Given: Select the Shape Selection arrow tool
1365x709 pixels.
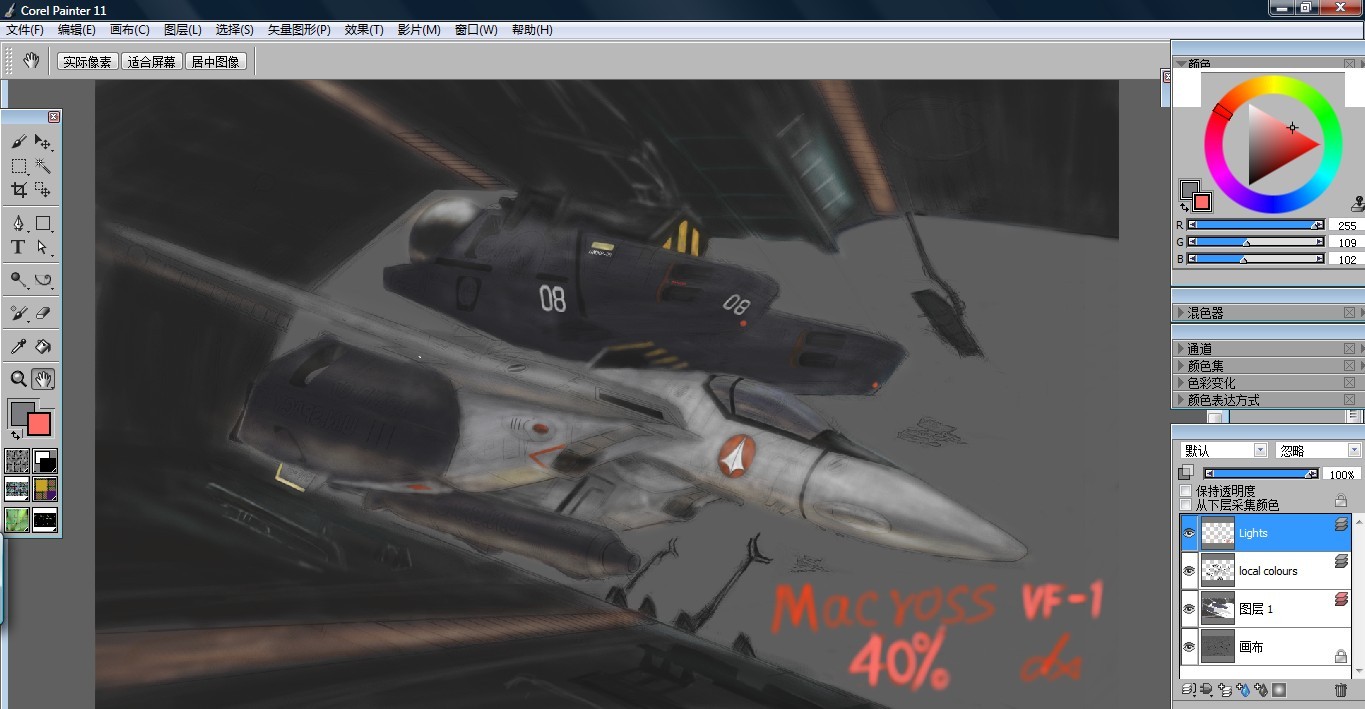Looking at the screenshot, I should (43, 247).
